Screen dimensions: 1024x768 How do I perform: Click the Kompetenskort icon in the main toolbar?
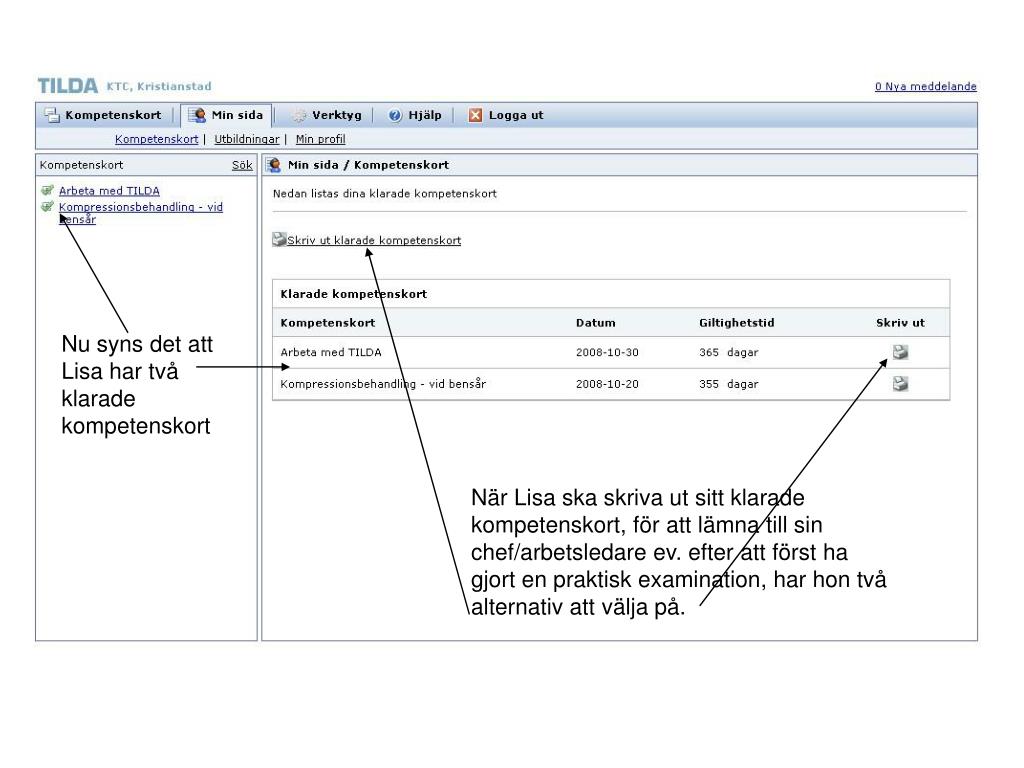tap(52, 116)
